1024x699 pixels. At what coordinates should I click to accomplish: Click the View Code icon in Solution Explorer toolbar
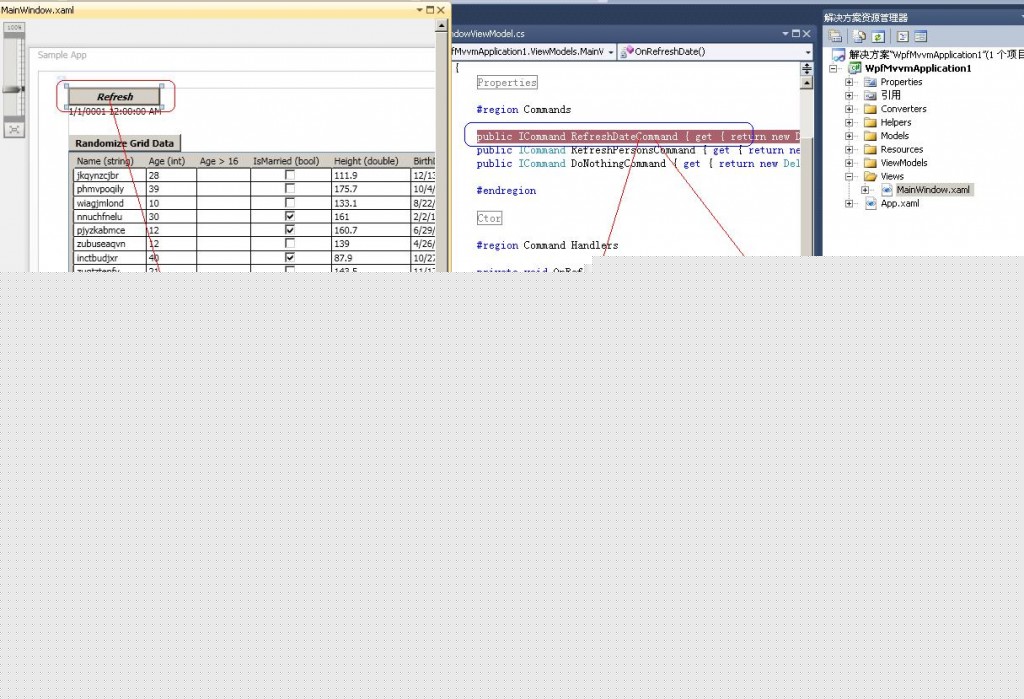902,36
